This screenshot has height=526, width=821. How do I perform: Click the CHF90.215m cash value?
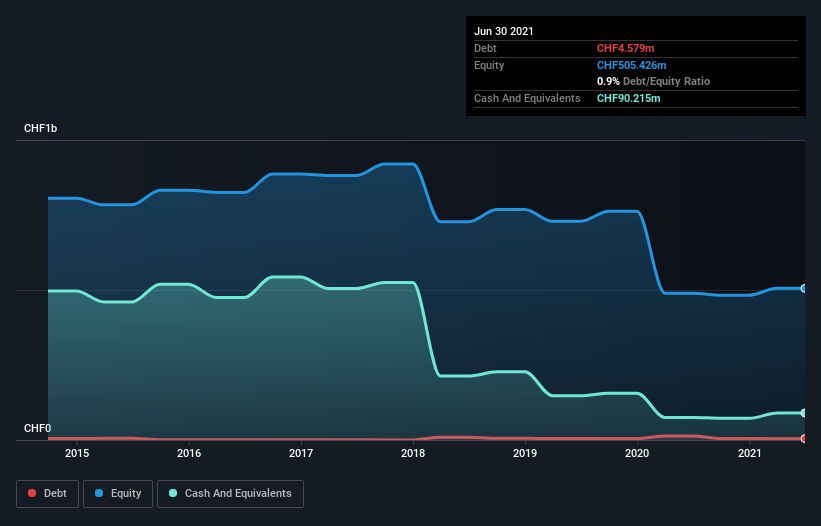point(628,98)
